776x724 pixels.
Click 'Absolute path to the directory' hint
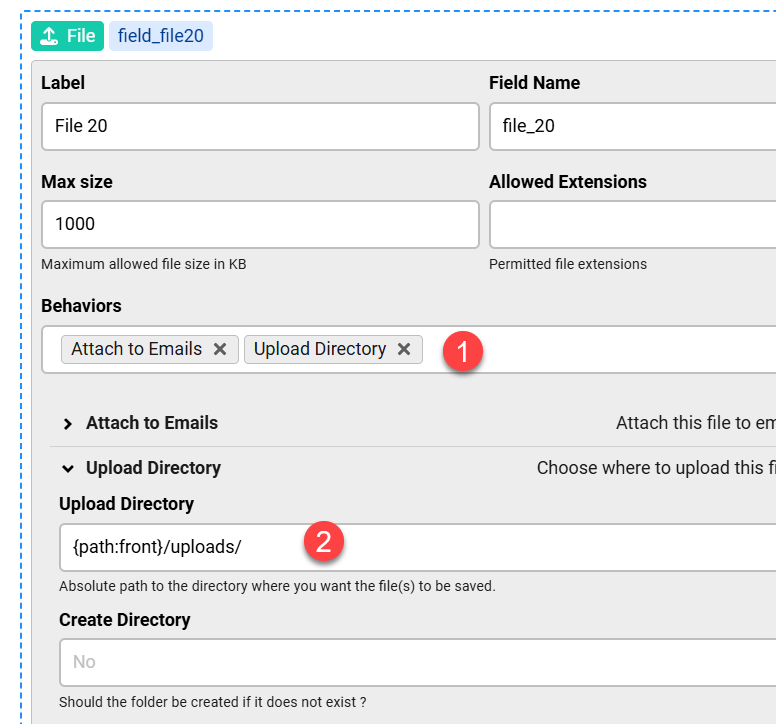click(x=277, y=586)
